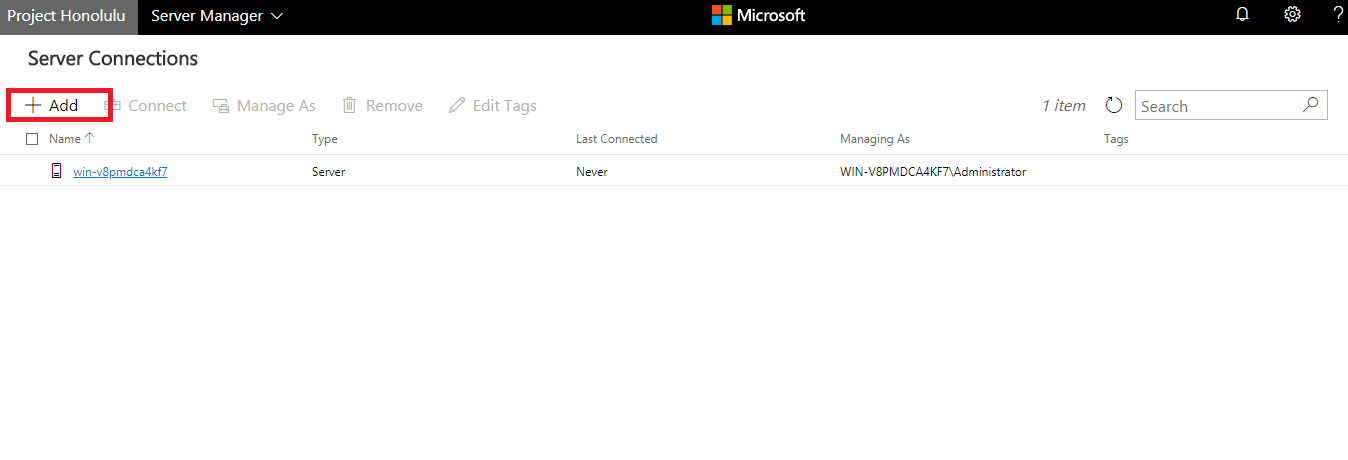Click the Remove trash button
The width and height of the screenshot is (1348, 460).
(x=382, y=106)
